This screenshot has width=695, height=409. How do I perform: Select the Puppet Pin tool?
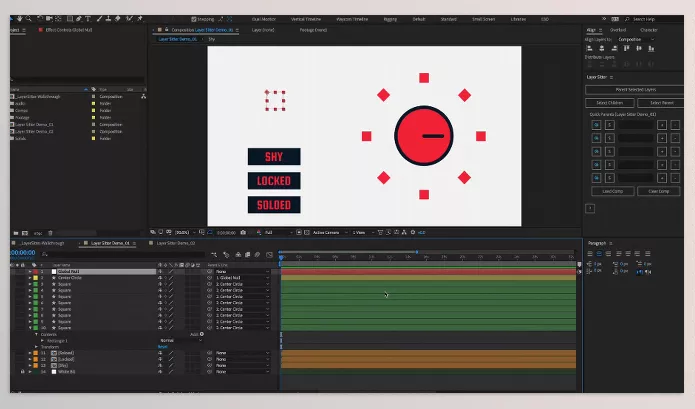click(x=140, y=19)
